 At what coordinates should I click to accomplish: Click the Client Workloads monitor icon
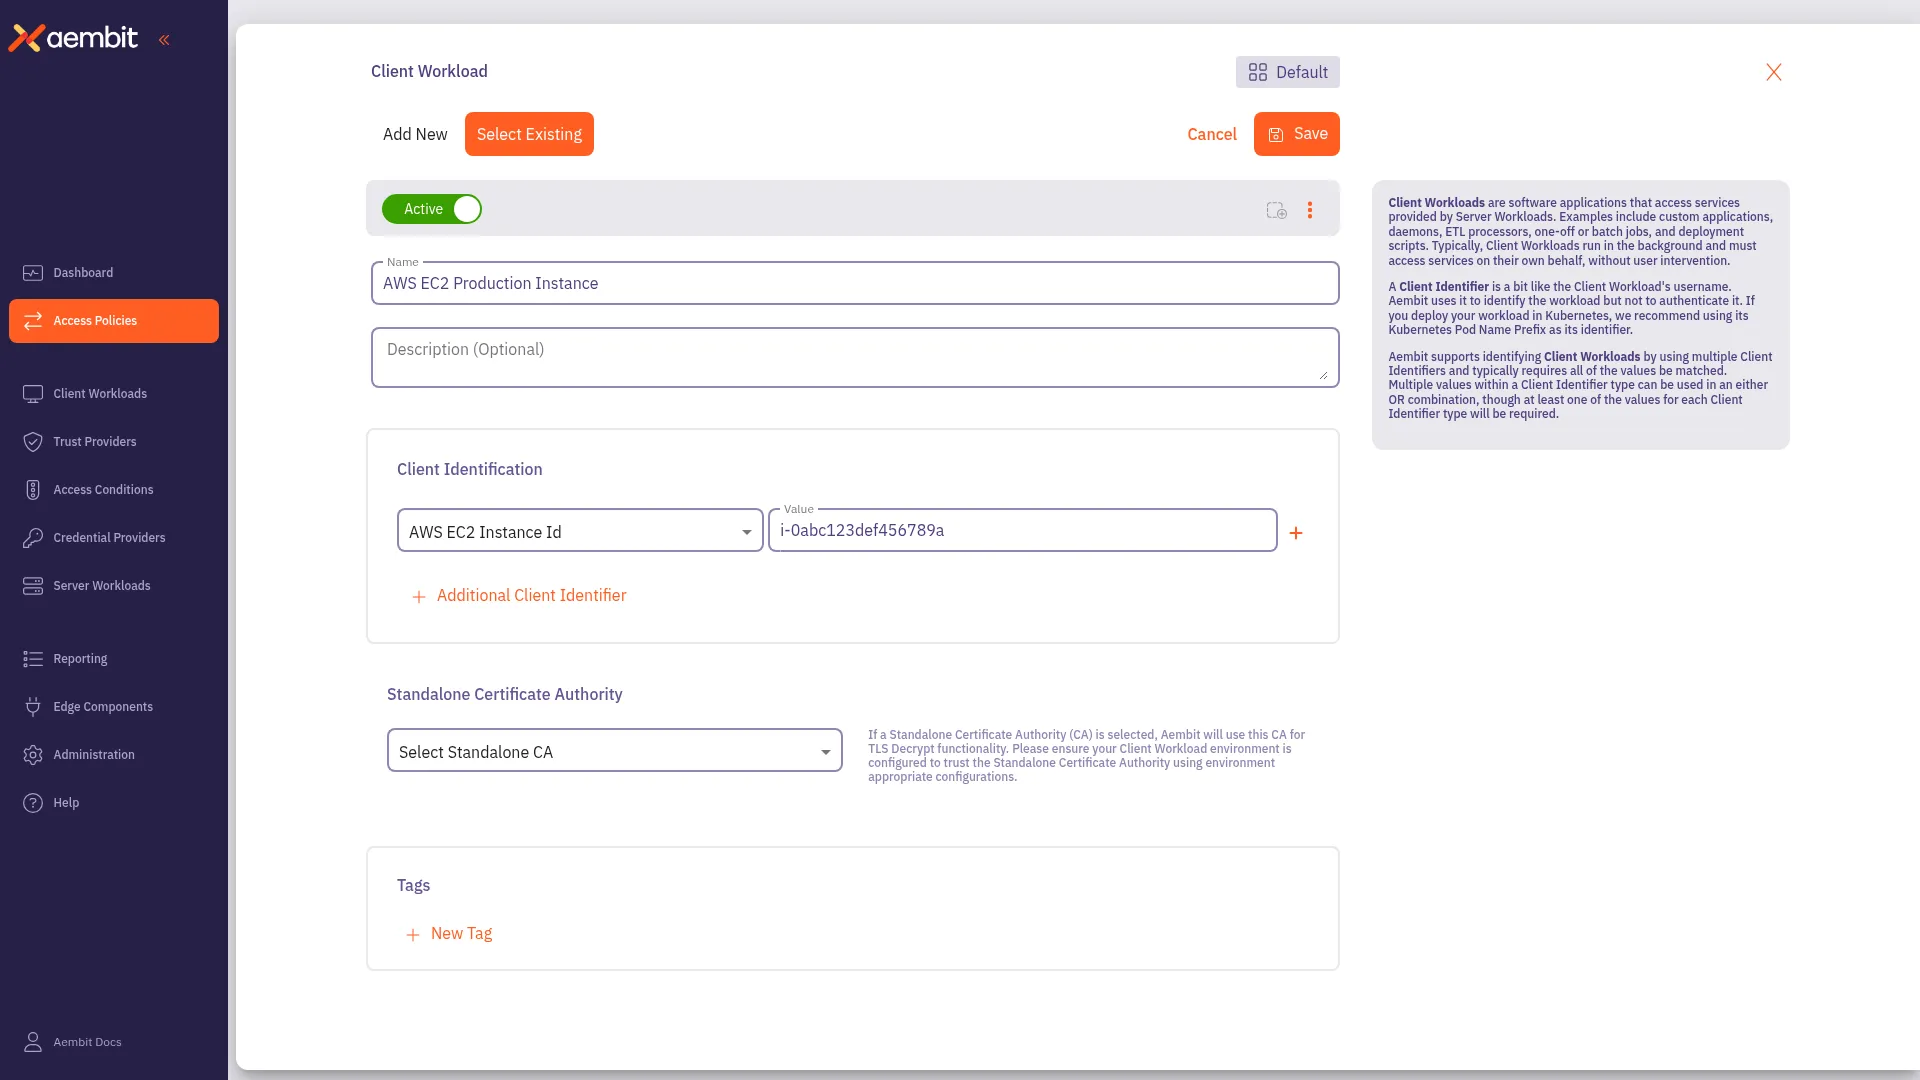coord(33,394)
